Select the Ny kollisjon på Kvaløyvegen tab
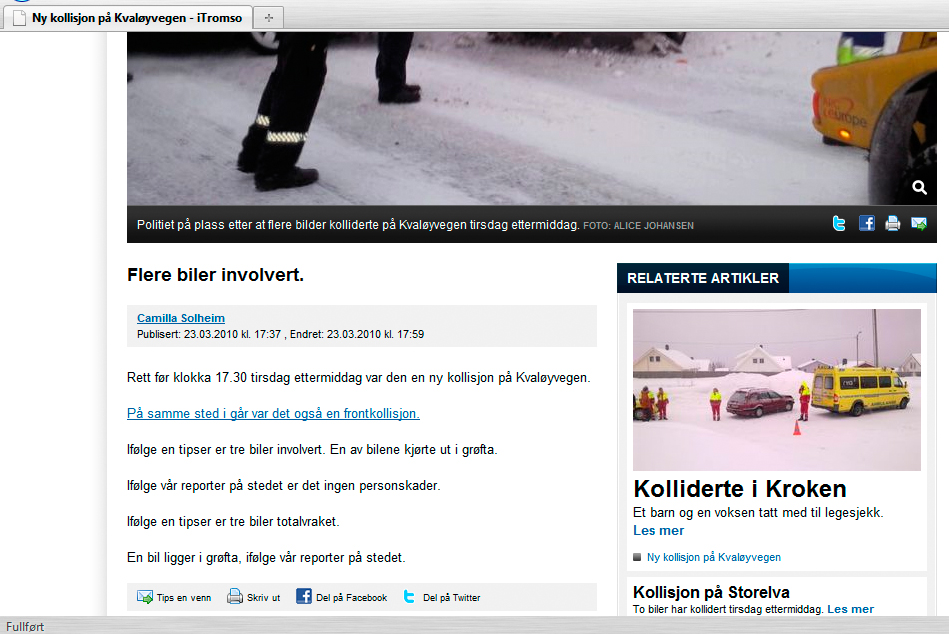The width and height of the screenshot is (949, 634). [128, 18]
